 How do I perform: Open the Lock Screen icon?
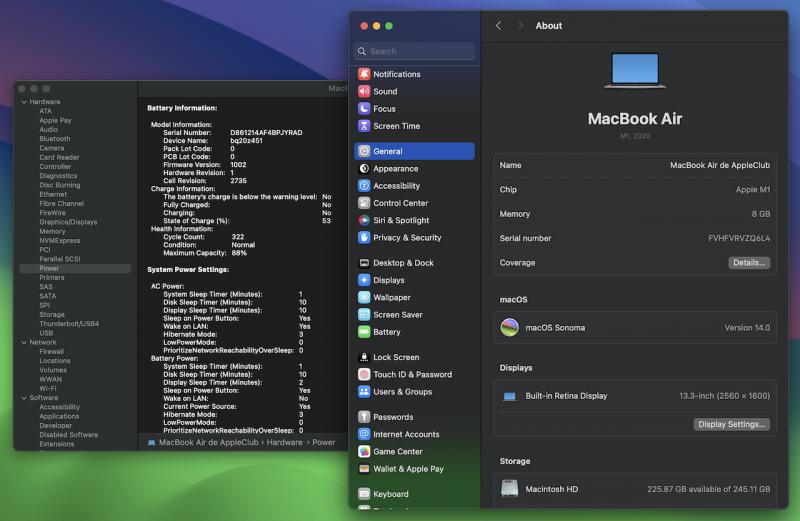pyautogui.click(x=364, y=357)
